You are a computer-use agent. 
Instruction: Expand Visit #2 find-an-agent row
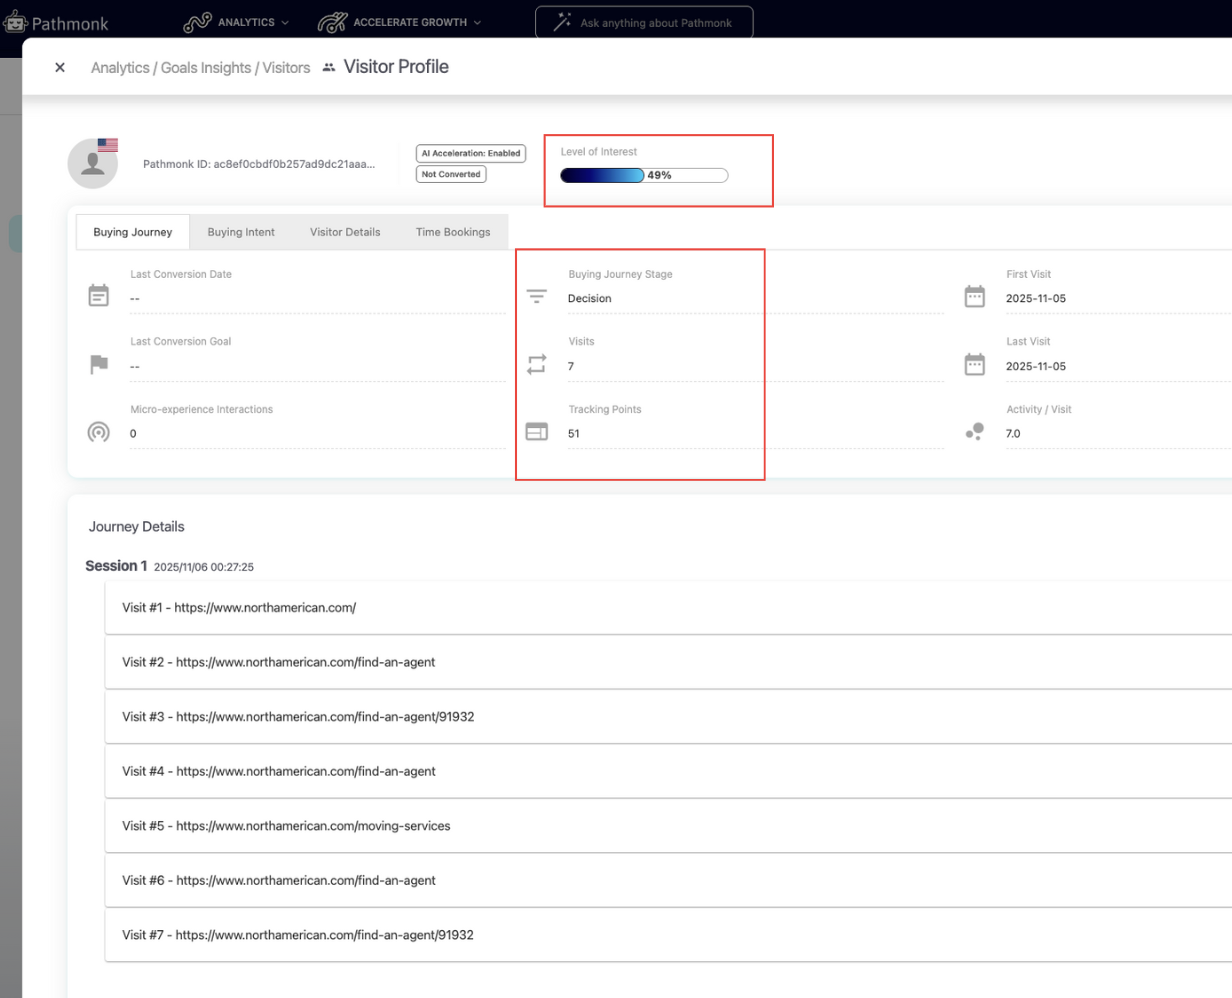[x=668, y=662]
